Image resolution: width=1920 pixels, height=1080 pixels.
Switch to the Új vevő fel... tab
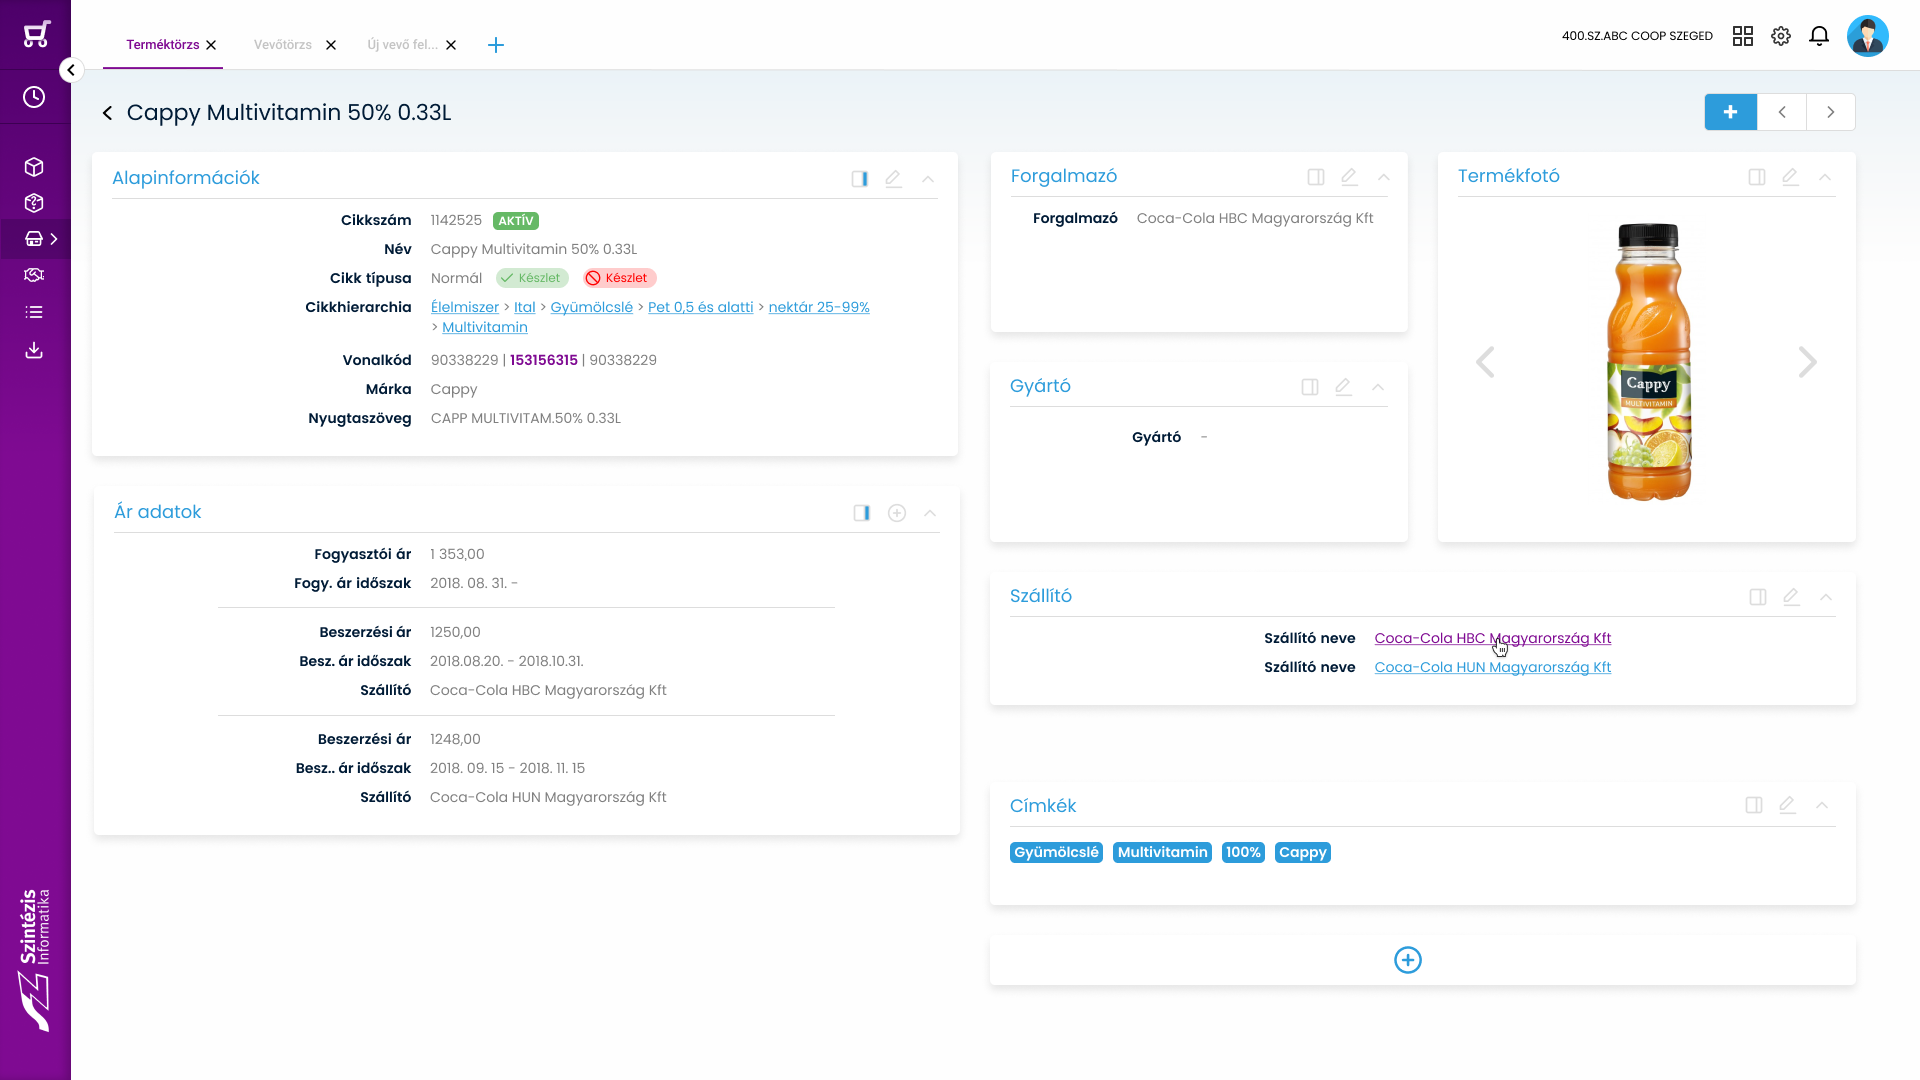click(x=403, y=45)
